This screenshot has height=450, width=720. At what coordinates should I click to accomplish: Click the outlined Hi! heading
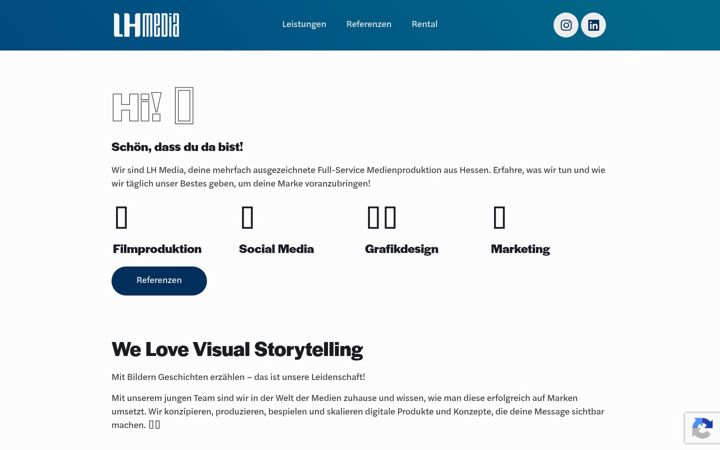tap(153, 106)
